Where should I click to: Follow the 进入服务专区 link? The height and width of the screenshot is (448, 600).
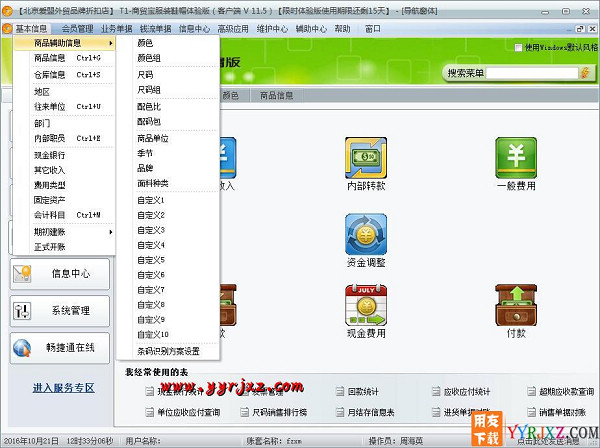pyautogui.click(x=62, y=387)
